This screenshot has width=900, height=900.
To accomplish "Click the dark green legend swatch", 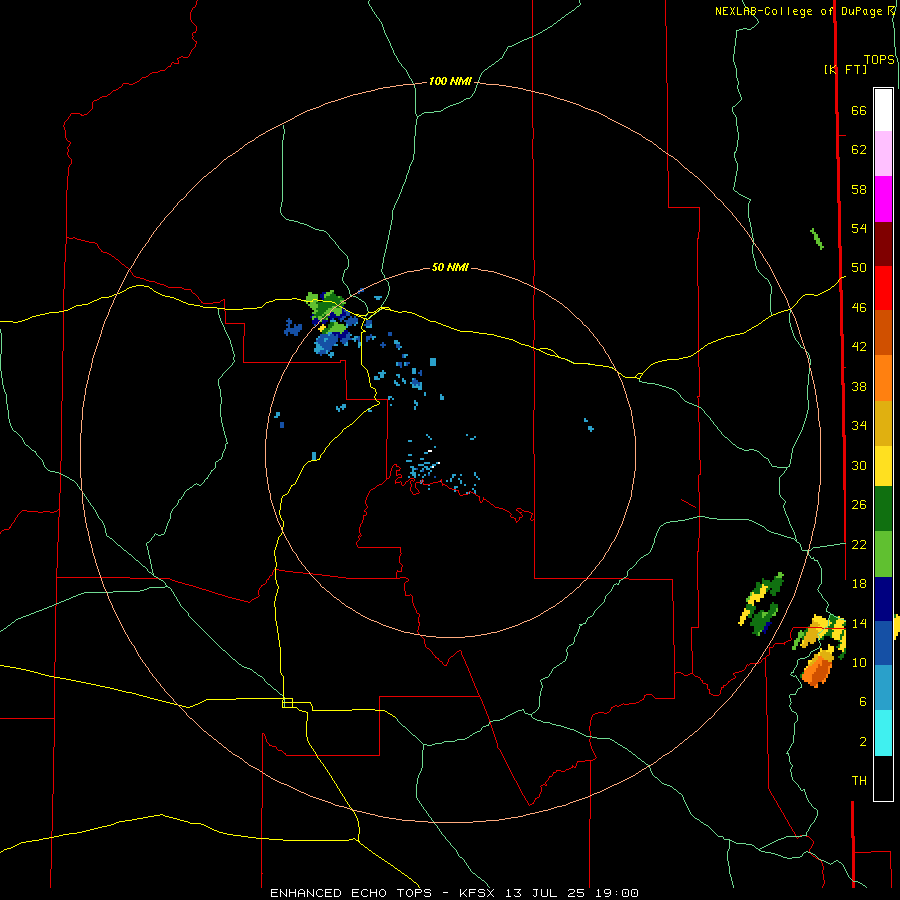I will point(883,509).
